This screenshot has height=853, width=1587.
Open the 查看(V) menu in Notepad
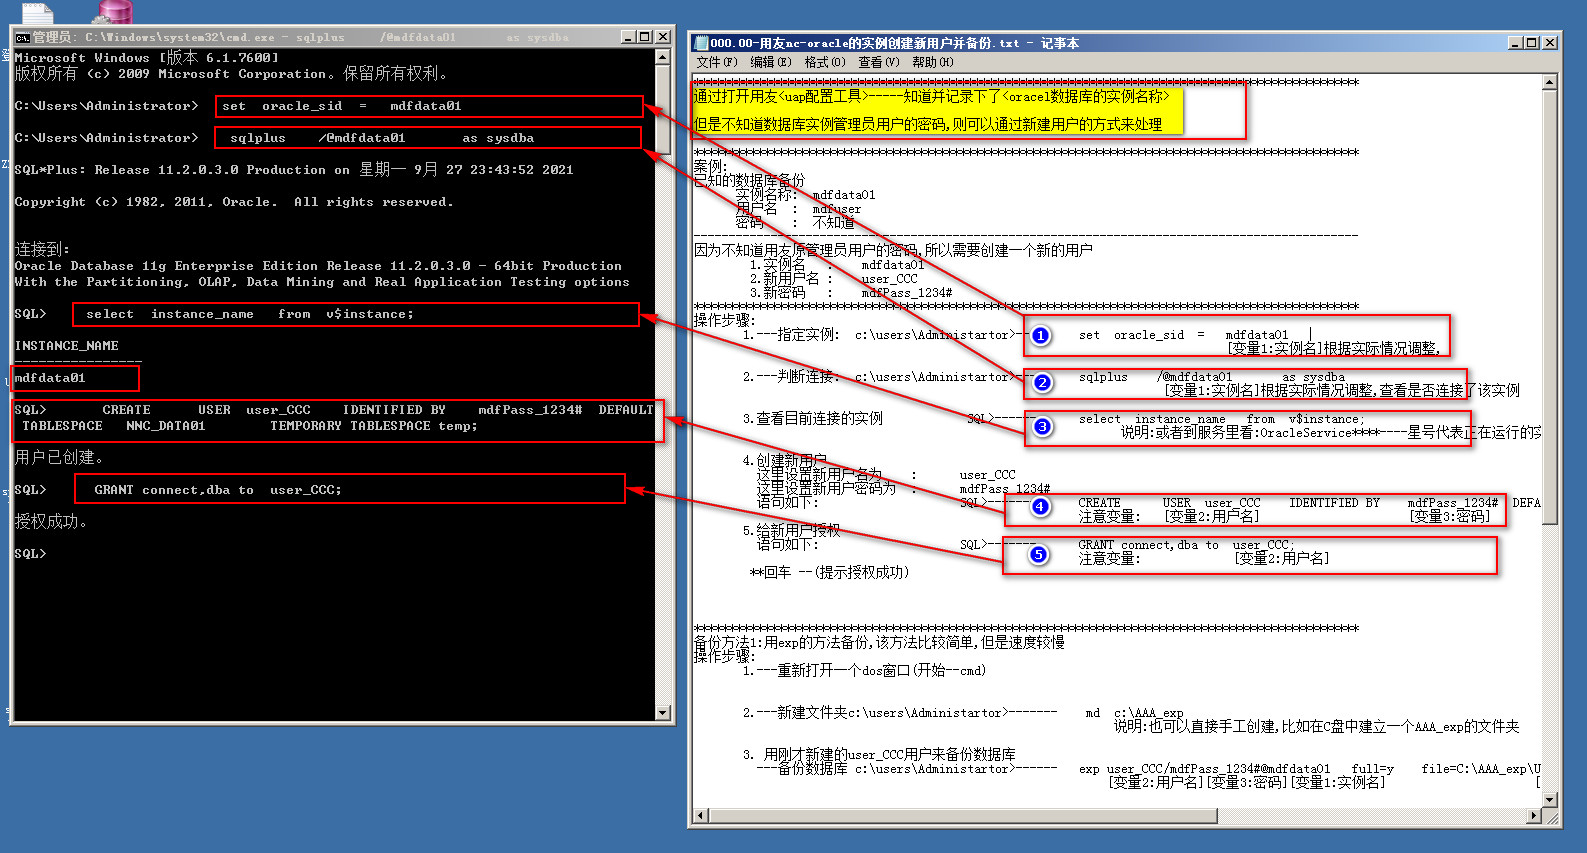tap(878, 62)
